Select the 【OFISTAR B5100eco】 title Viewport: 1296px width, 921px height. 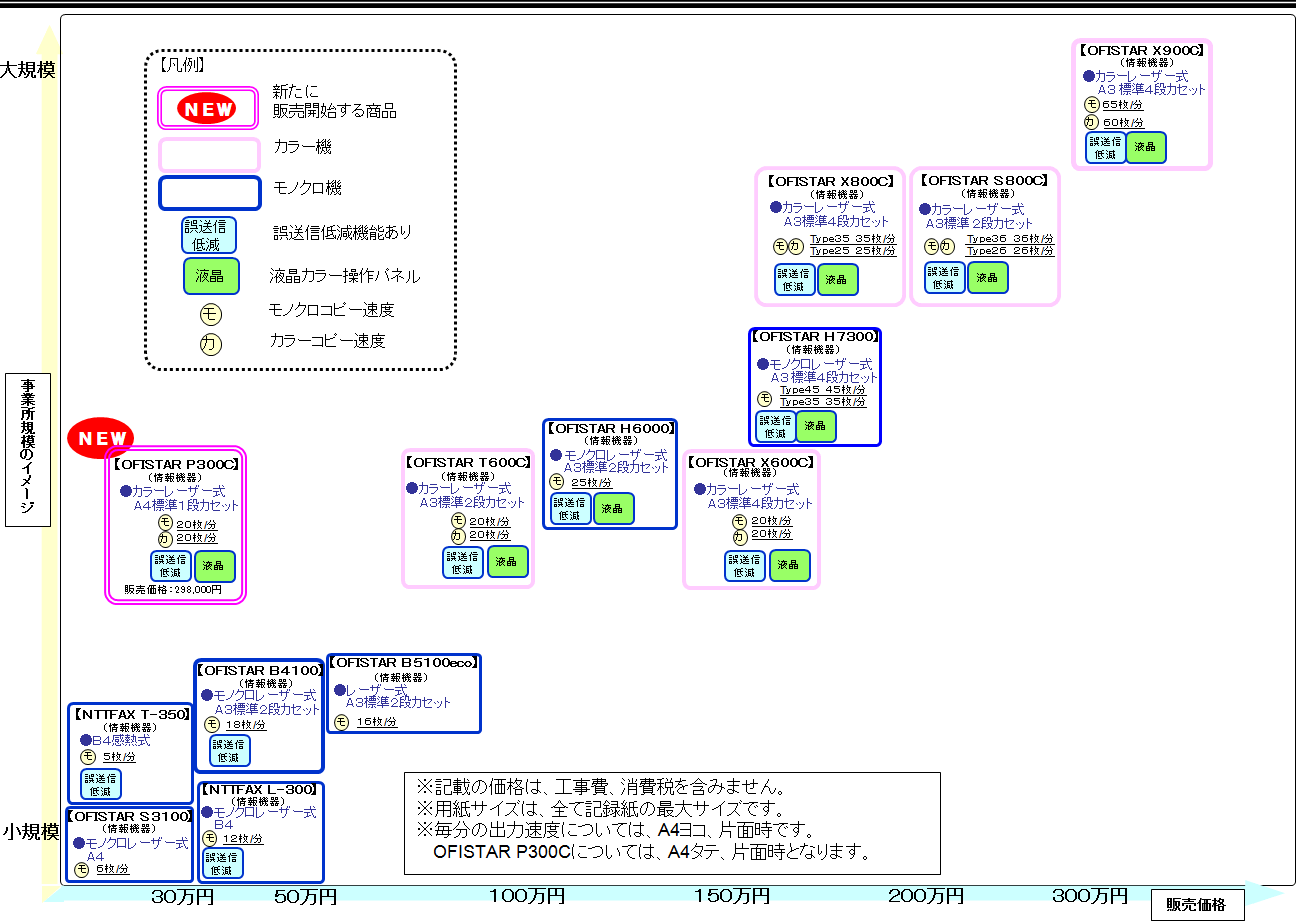tap(404, 663)
